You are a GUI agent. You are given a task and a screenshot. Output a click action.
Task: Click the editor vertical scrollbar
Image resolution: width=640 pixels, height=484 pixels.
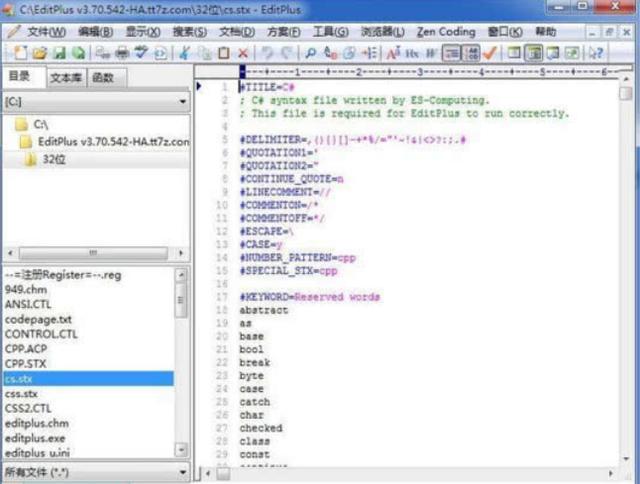coord(625,270)
